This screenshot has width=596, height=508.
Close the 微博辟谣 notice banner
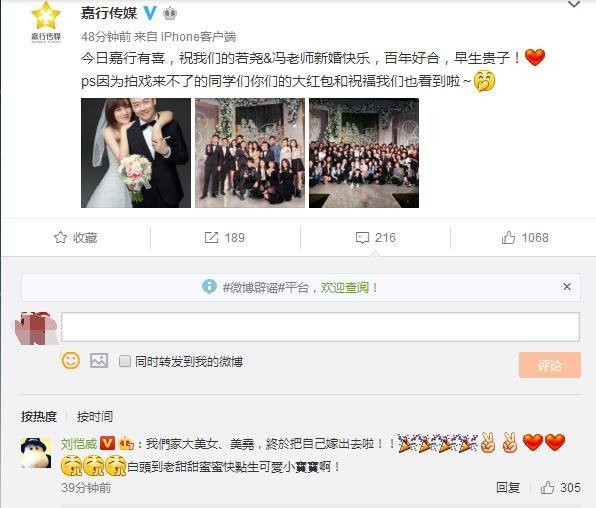coord(567,287)
